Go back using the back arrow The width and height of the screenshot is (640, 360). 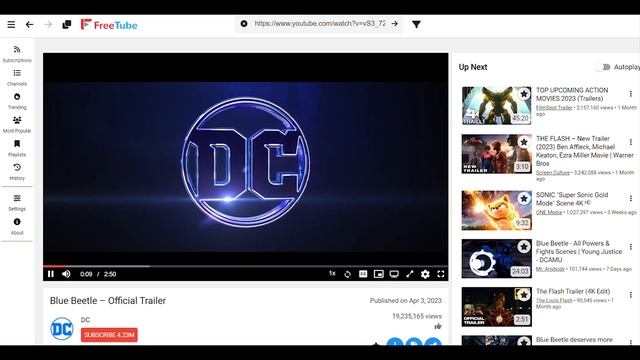tap(29, 24)
